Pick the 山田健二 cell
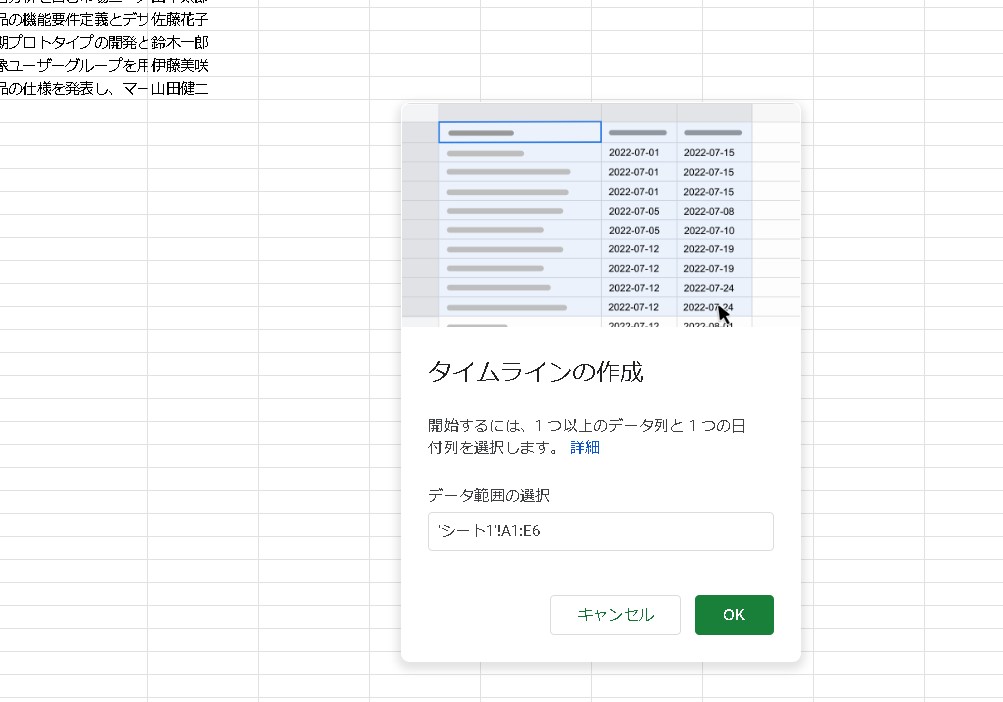This screenshot has width=1003, height=702. tap(180, 88)
